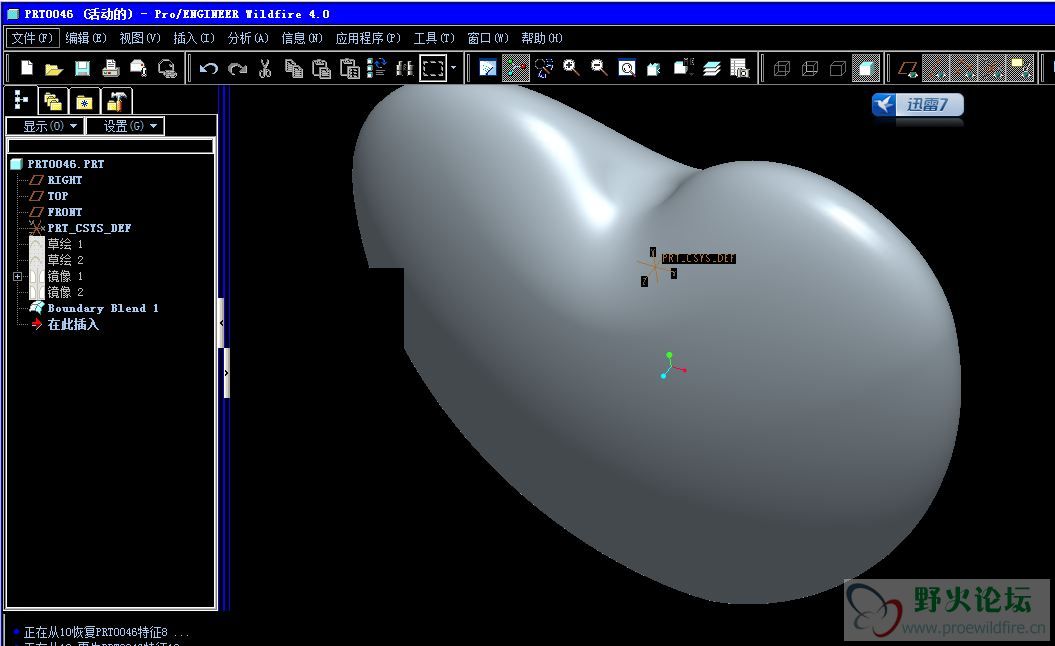Open the 帮助(H) menu
Viewport: 1055px width, 646px height.
click(x=542, y=38)
